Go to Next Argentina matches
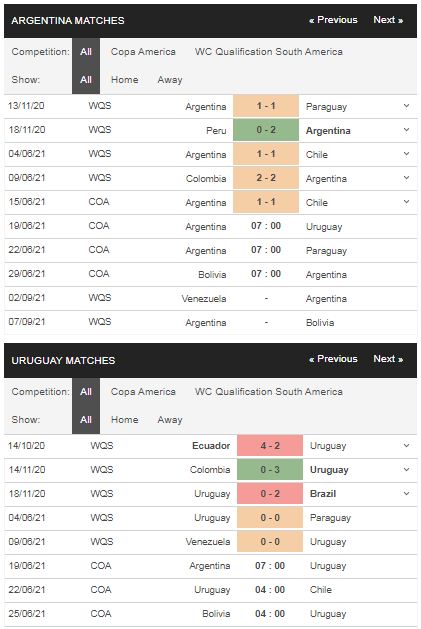 pos(388,20)
